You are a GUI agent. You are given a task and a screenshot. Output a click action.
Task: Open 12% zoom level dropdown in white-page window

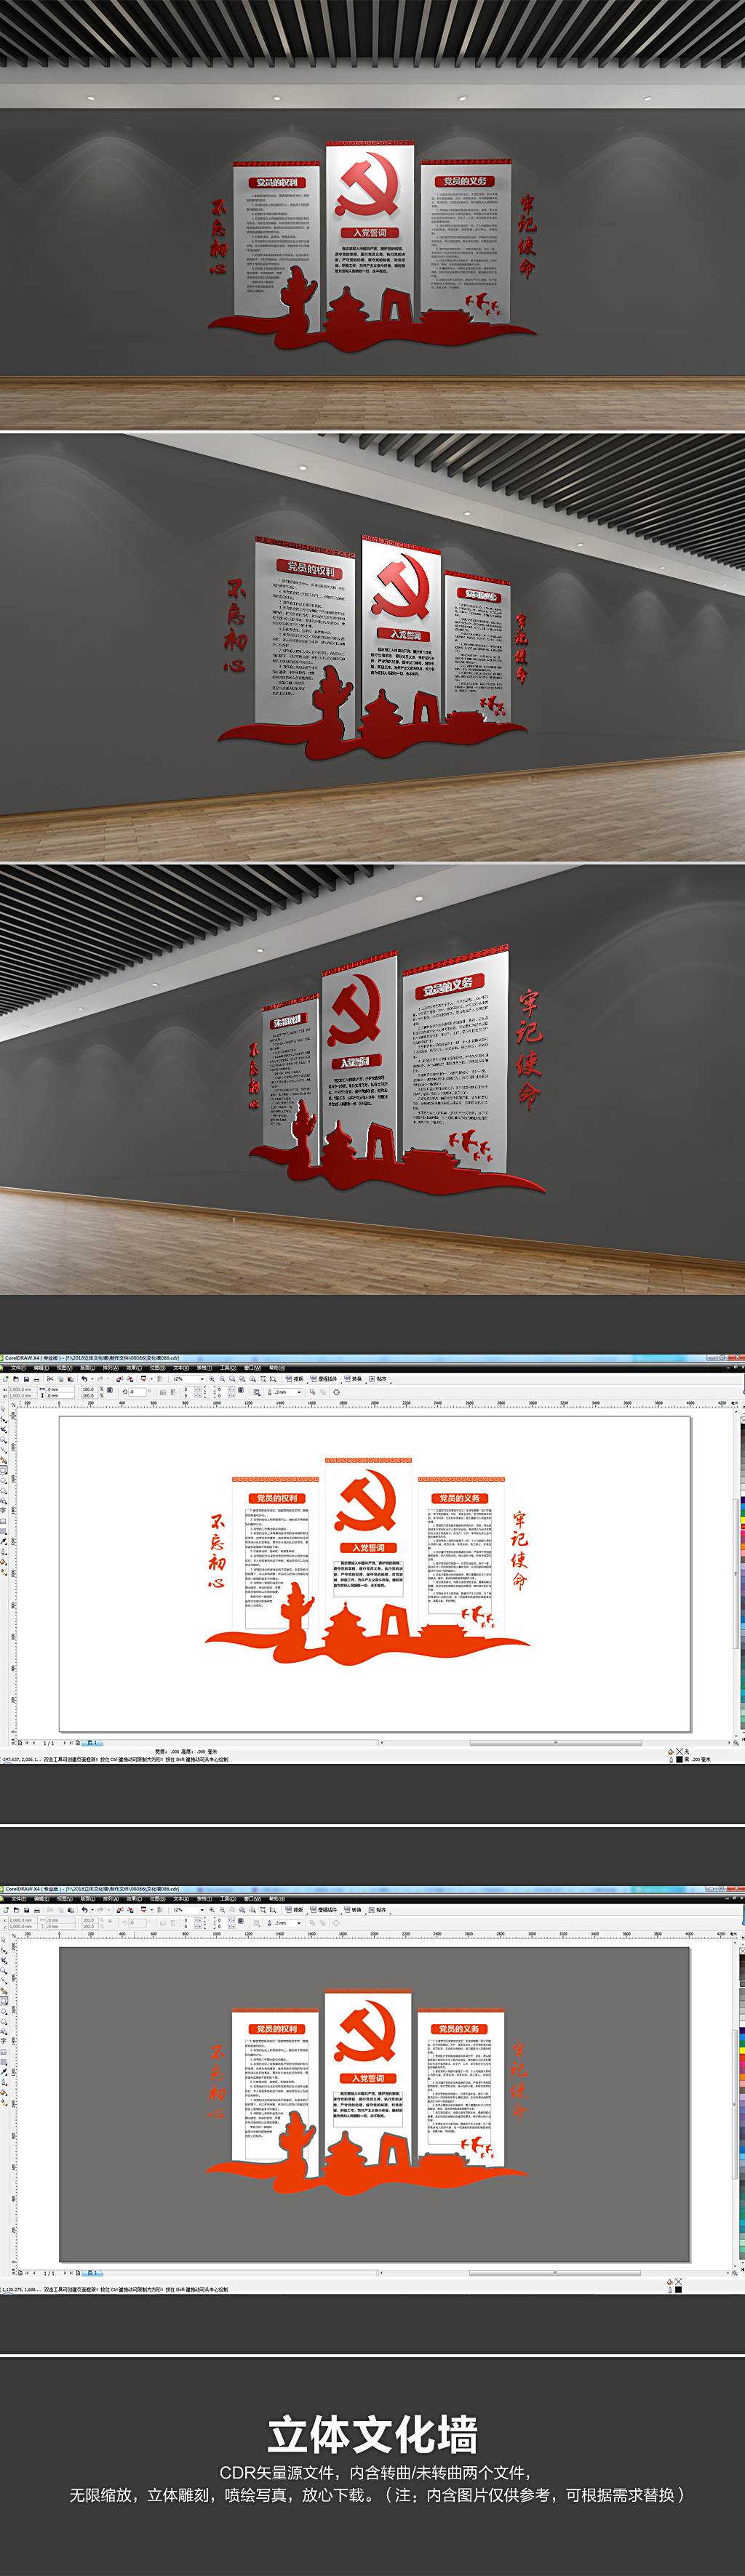tap(202, 1379)
